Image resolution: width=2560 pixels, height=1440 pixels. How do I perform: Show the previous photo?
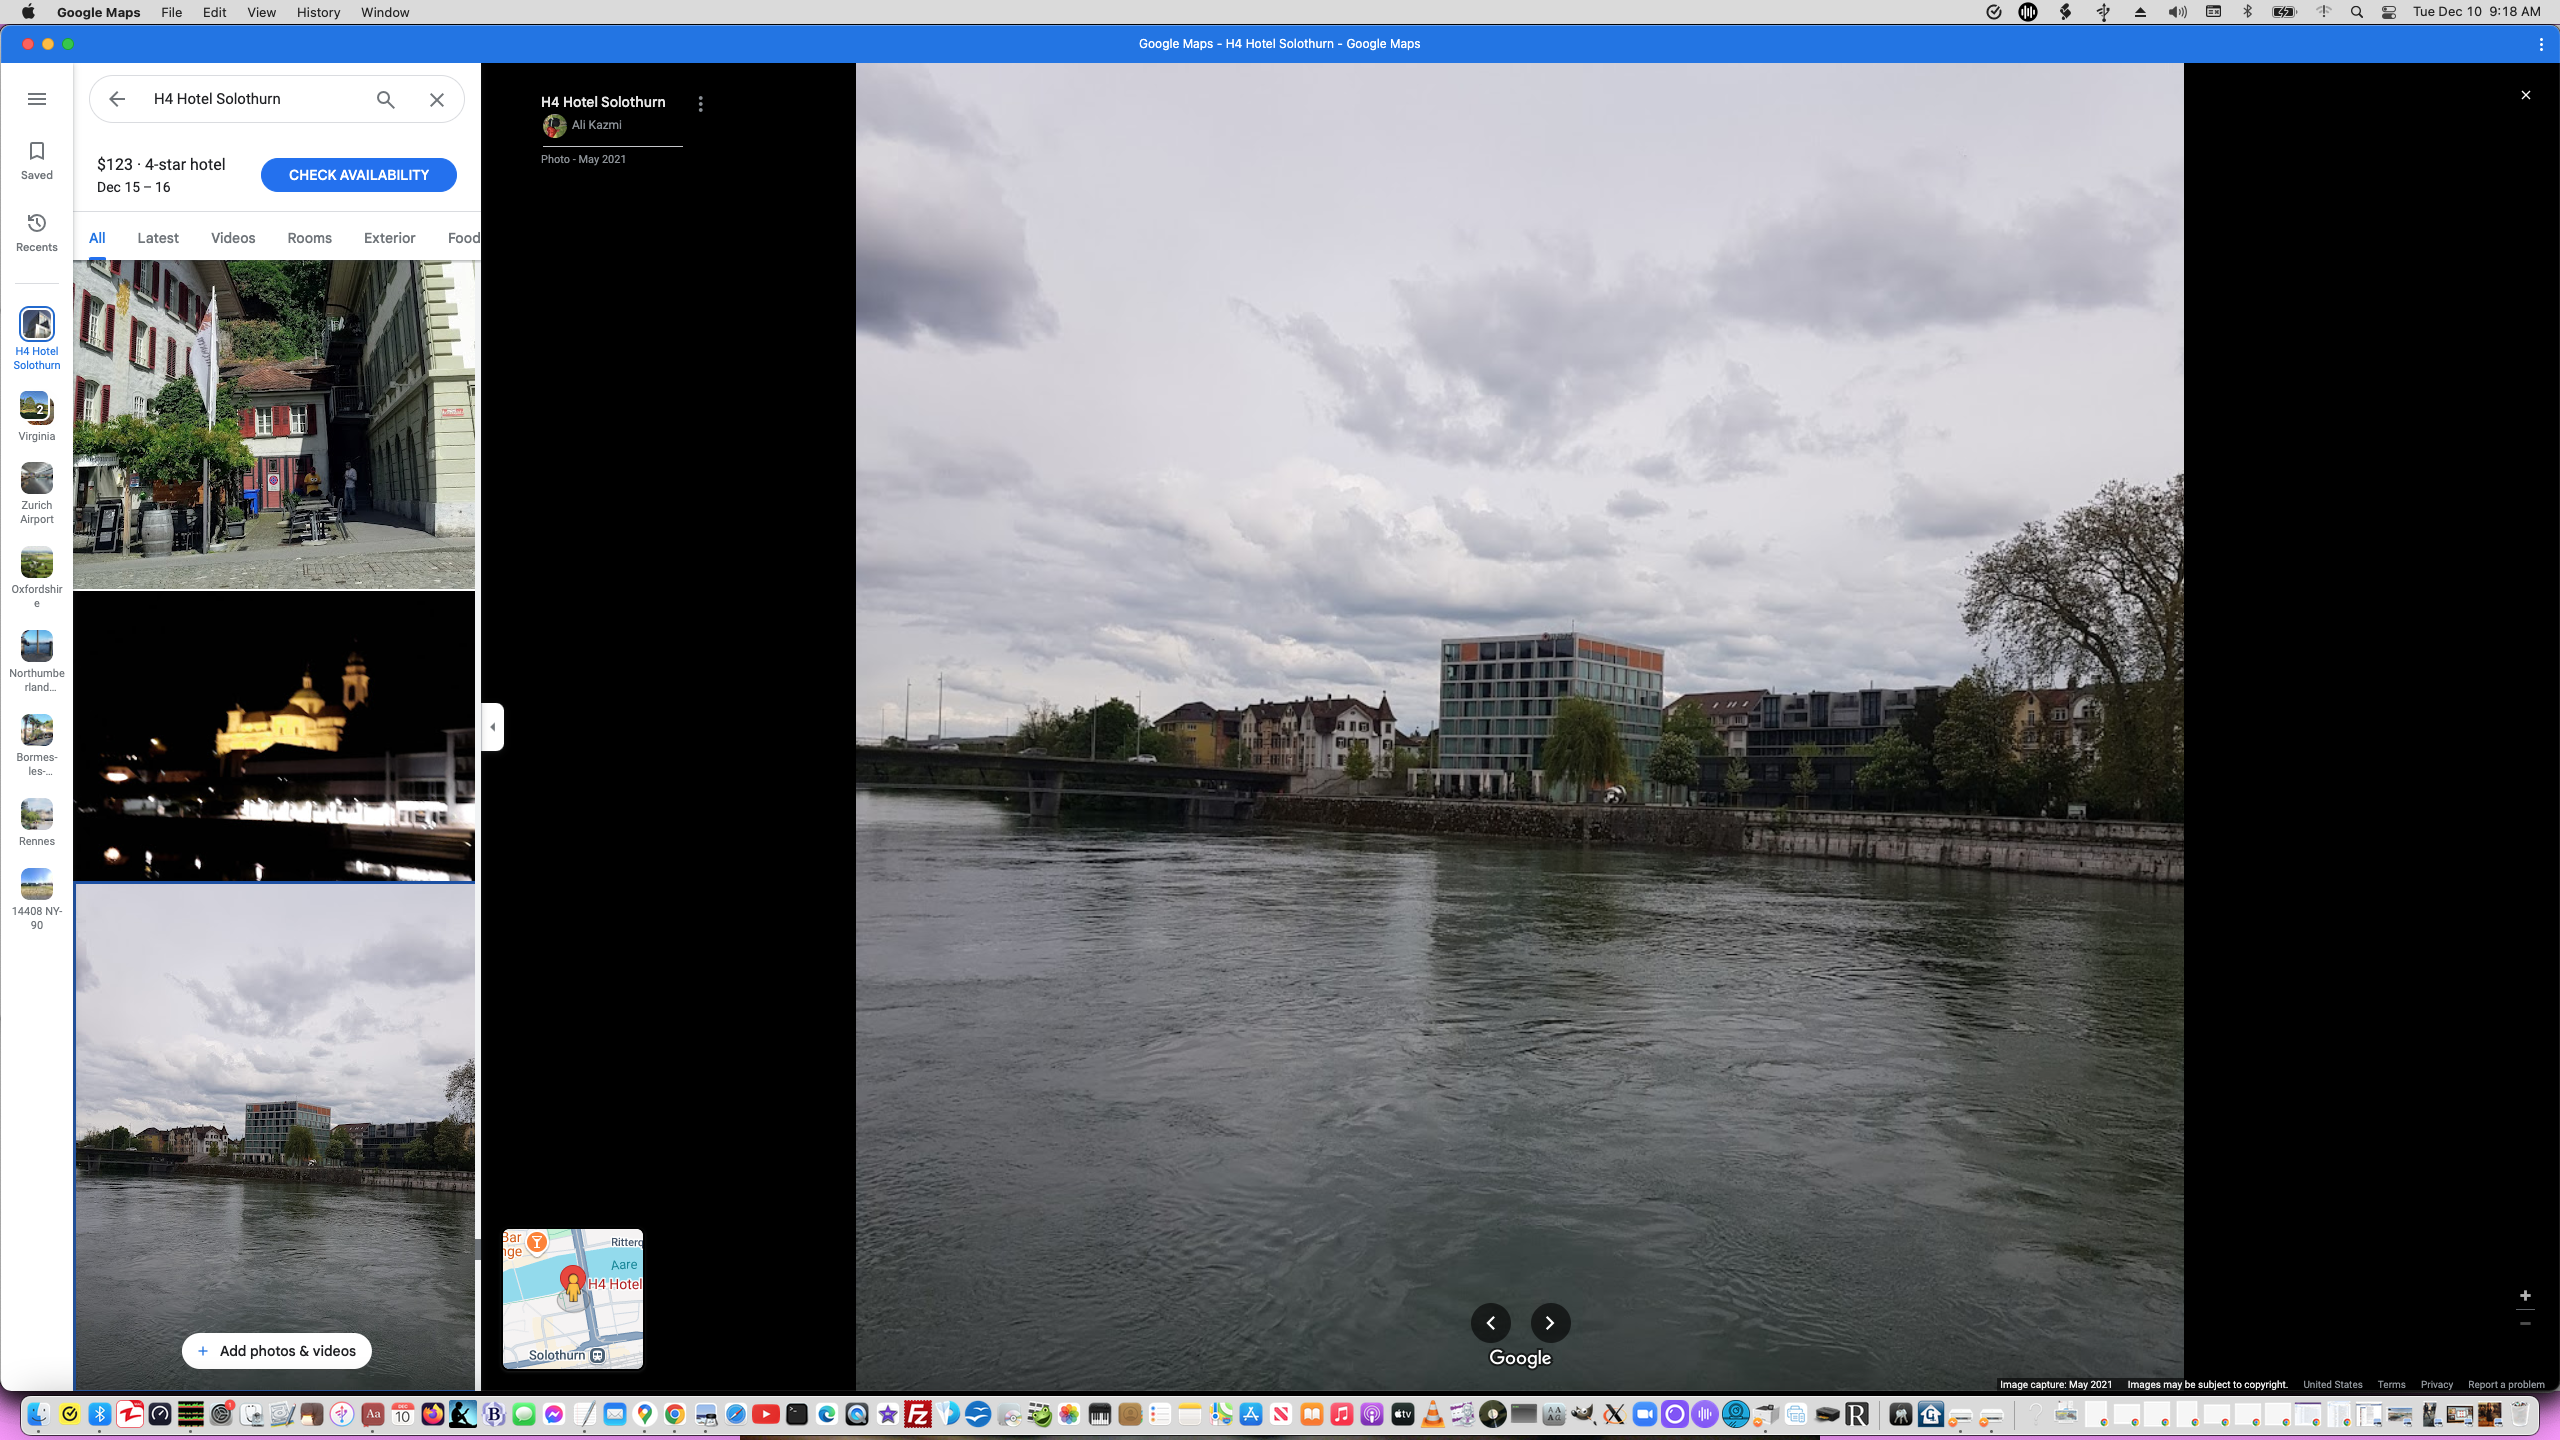[x=1490, y=1323]
